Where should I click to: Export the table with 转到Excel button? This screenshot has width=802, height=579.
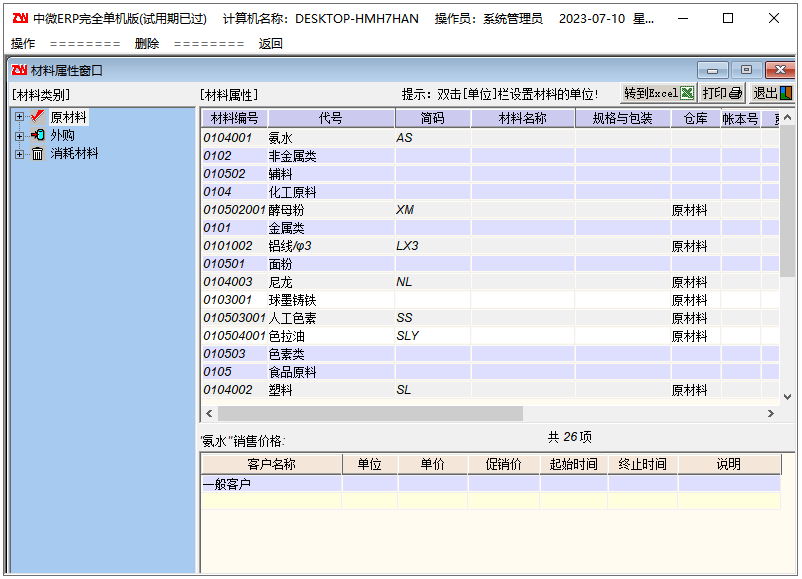tap(659, 93)
